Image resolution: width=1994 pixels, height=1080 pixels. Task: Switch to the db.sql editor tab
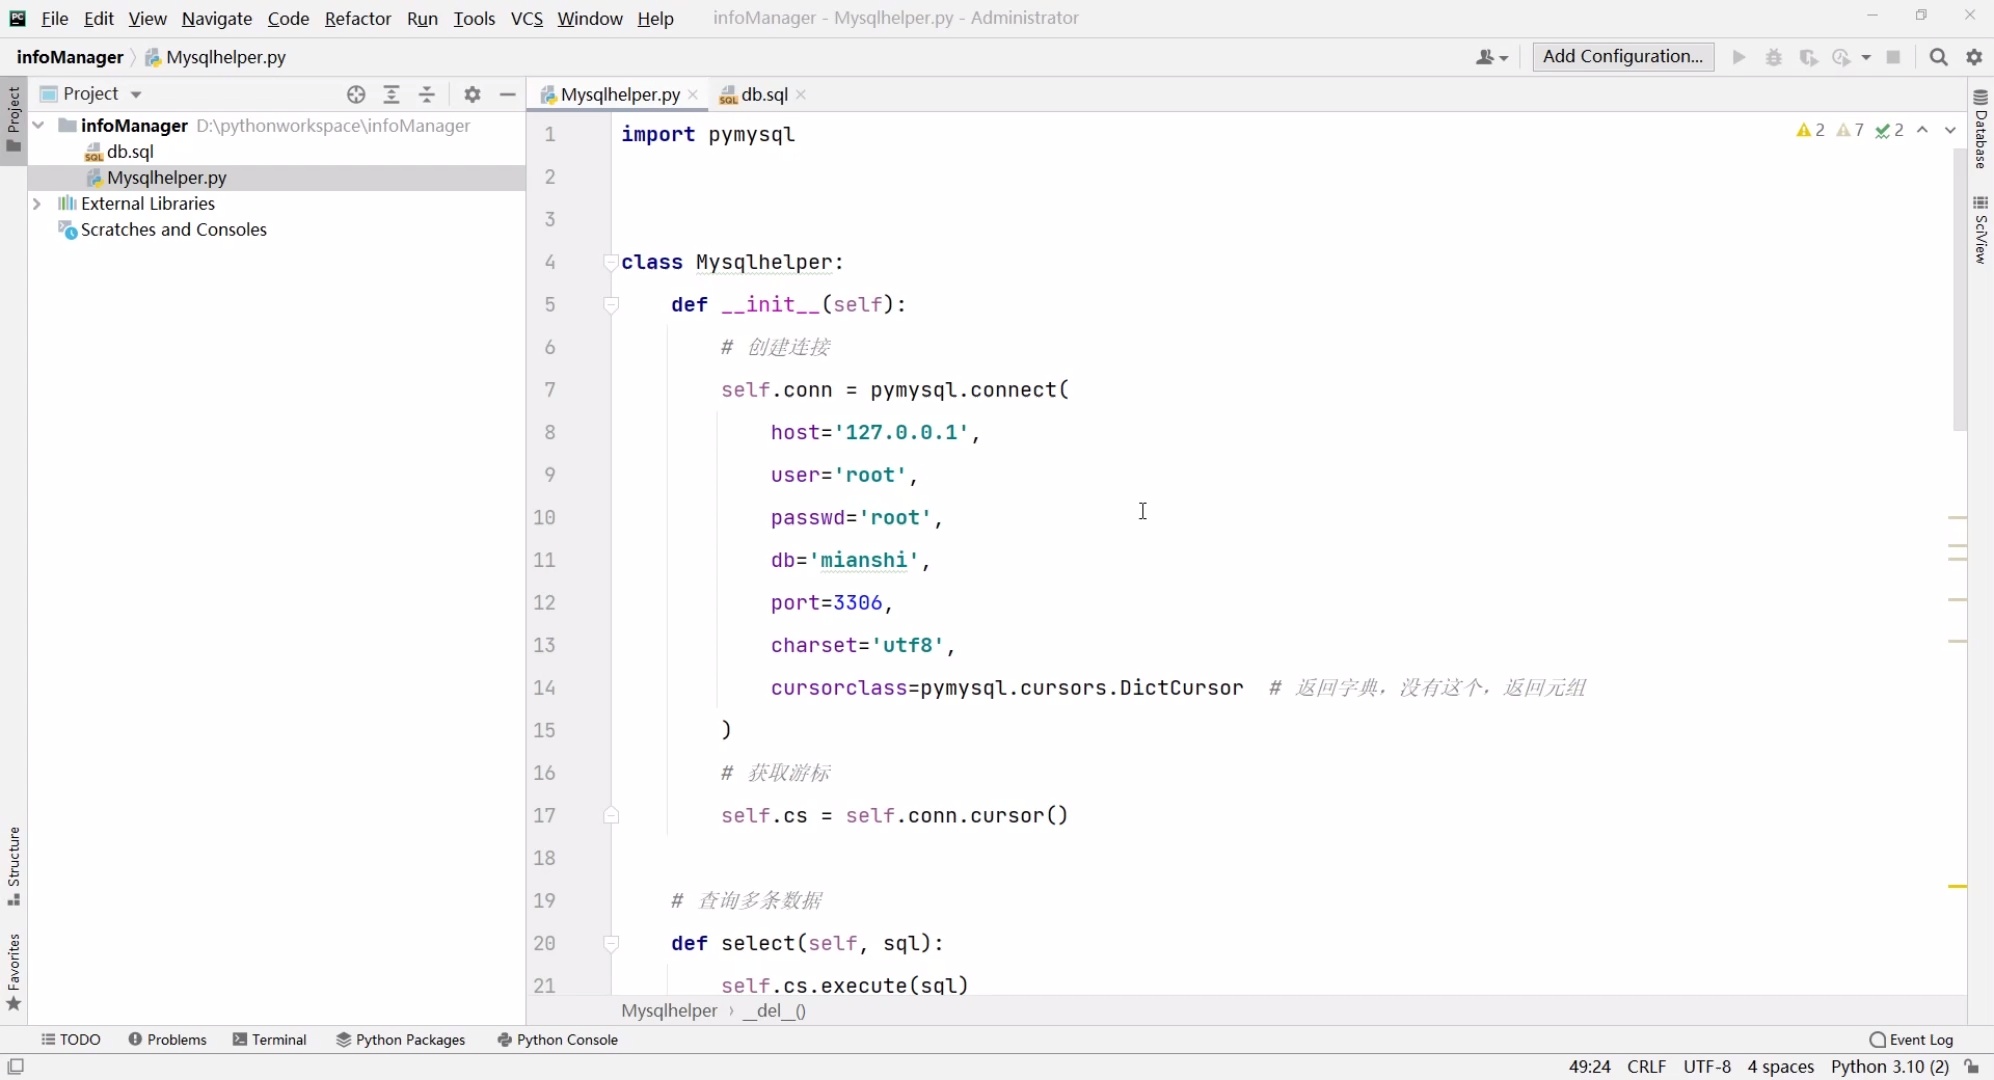click(x=763, y=94)
